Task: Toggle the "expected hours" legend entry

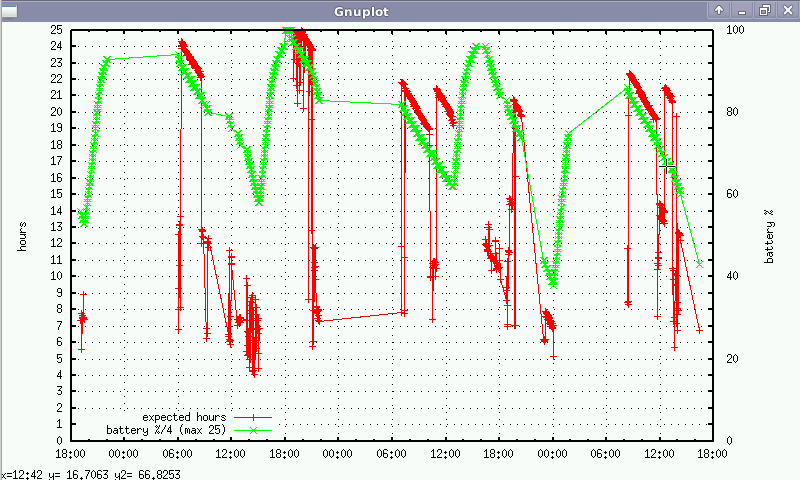Action: point(183,416)
